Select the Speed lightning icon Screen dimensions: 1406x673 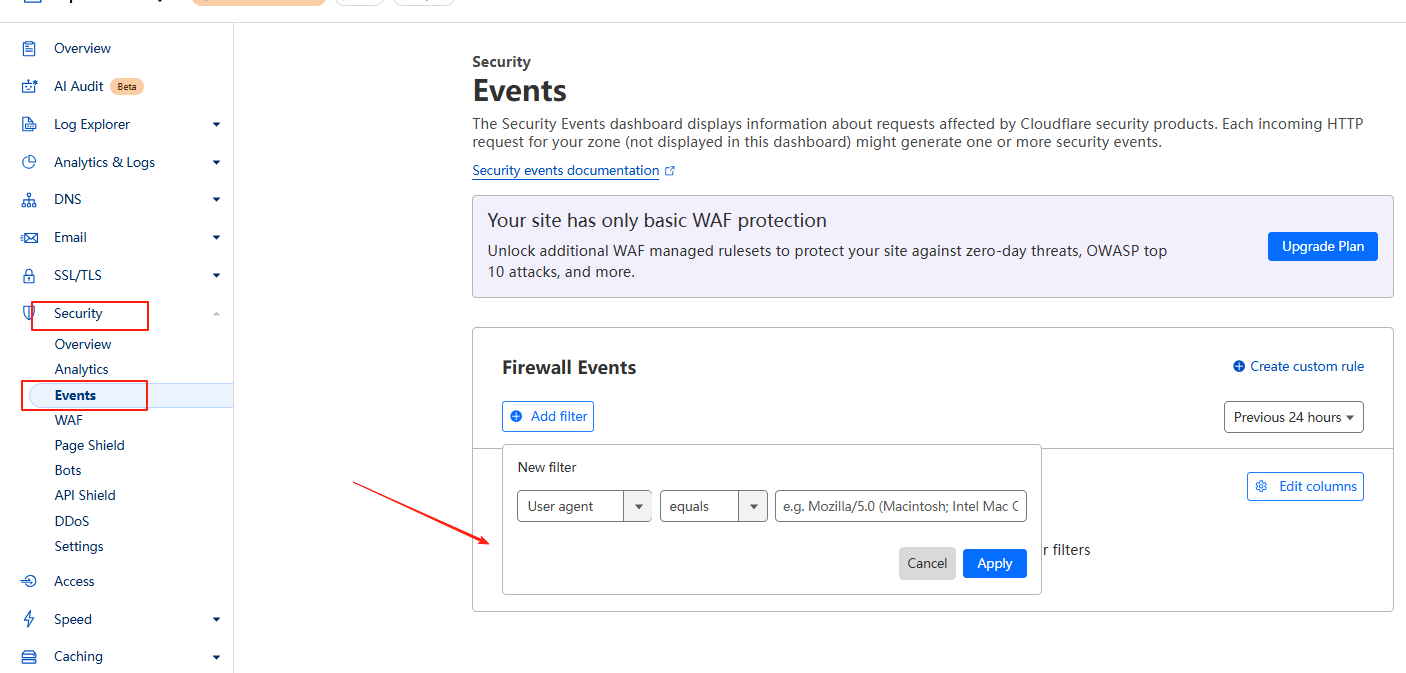[x=29, y=618]
